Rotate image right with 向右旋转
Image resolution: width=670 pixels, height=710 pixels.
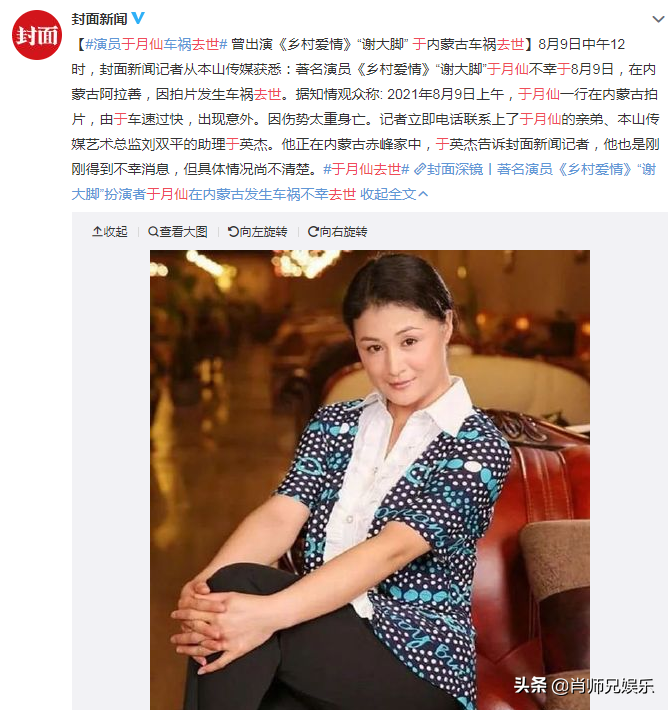[338, 232]
